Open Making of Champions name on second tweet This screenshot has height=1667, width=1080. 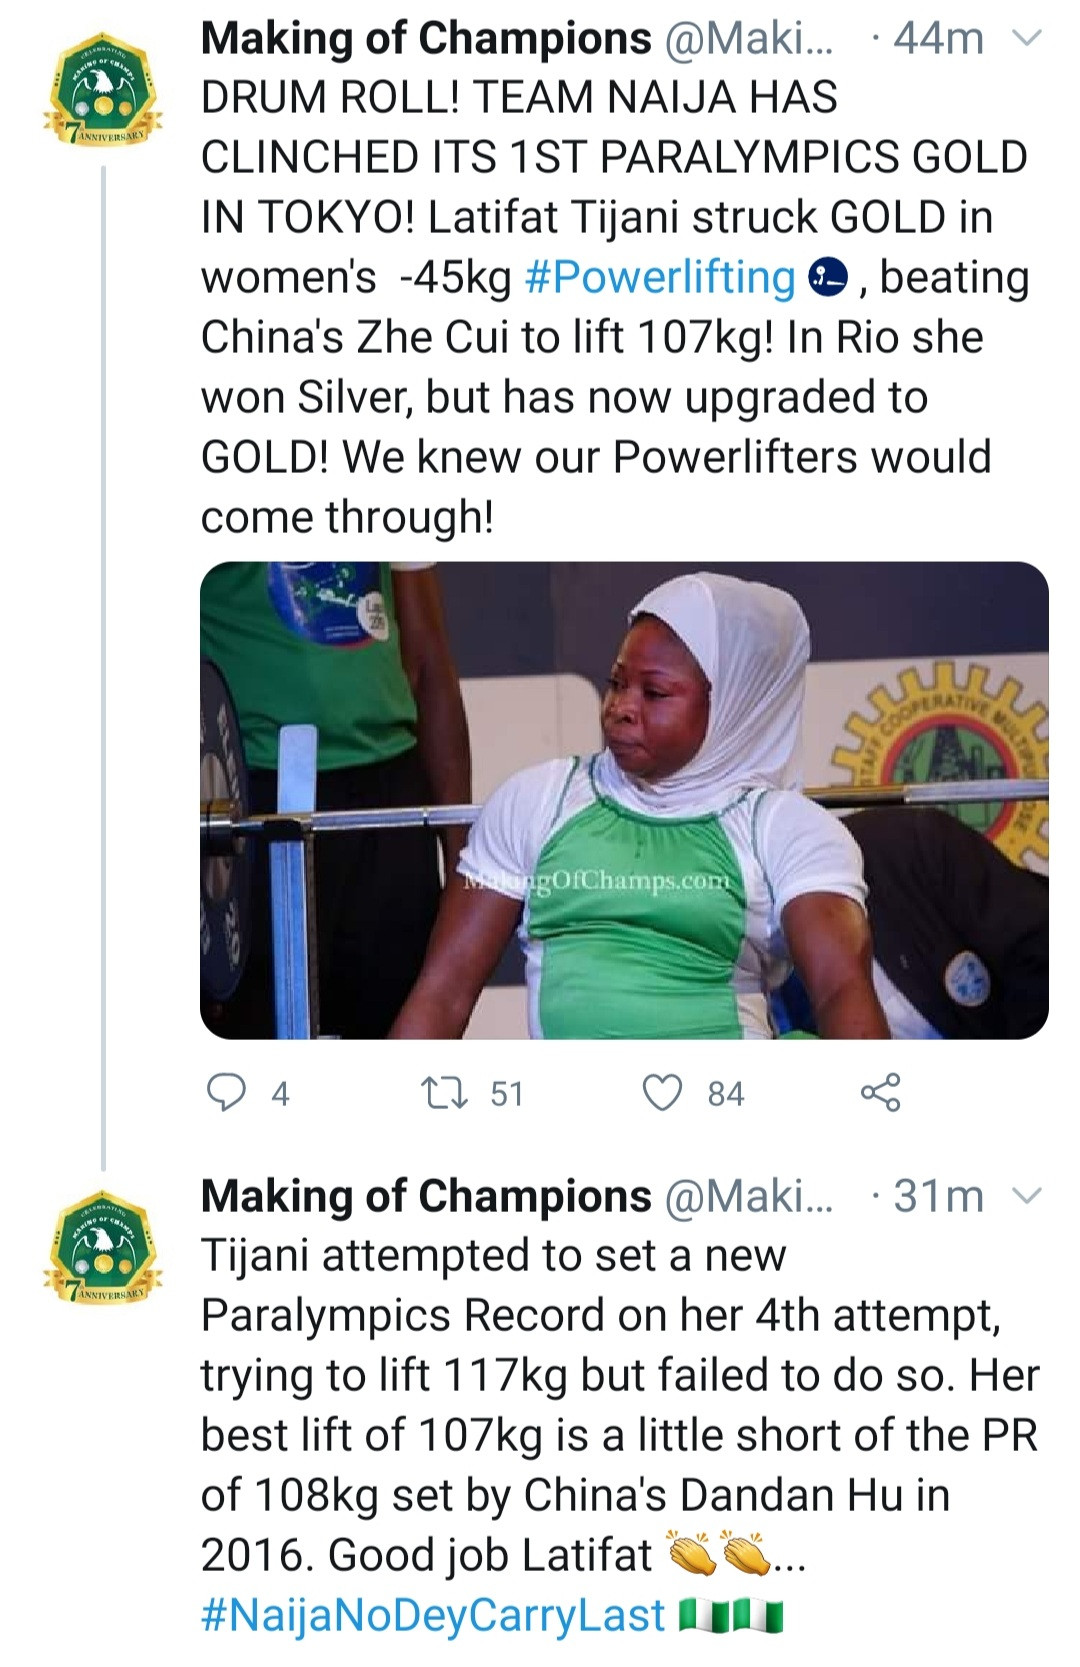click(426, 1196)
